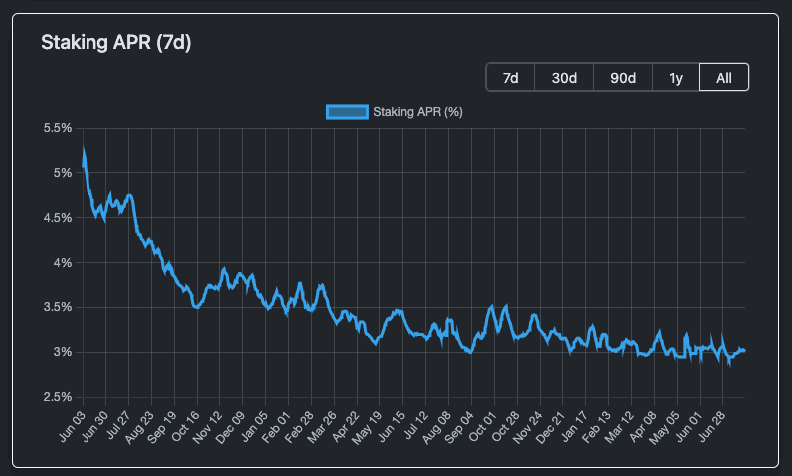The width and height of the screenshot is (792, 476).
Task: Select the 7d time range
Action: tap(510, 78)
